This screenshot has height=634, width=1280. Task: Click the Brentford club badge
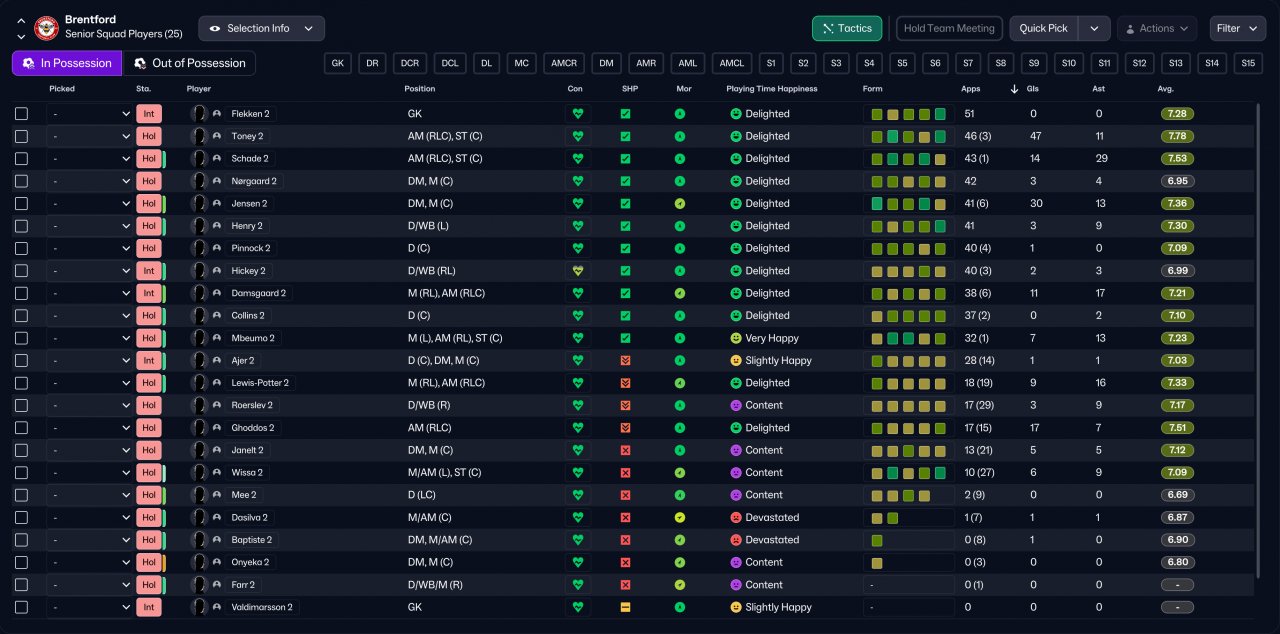pyautogui.click(x=46, y=28)
